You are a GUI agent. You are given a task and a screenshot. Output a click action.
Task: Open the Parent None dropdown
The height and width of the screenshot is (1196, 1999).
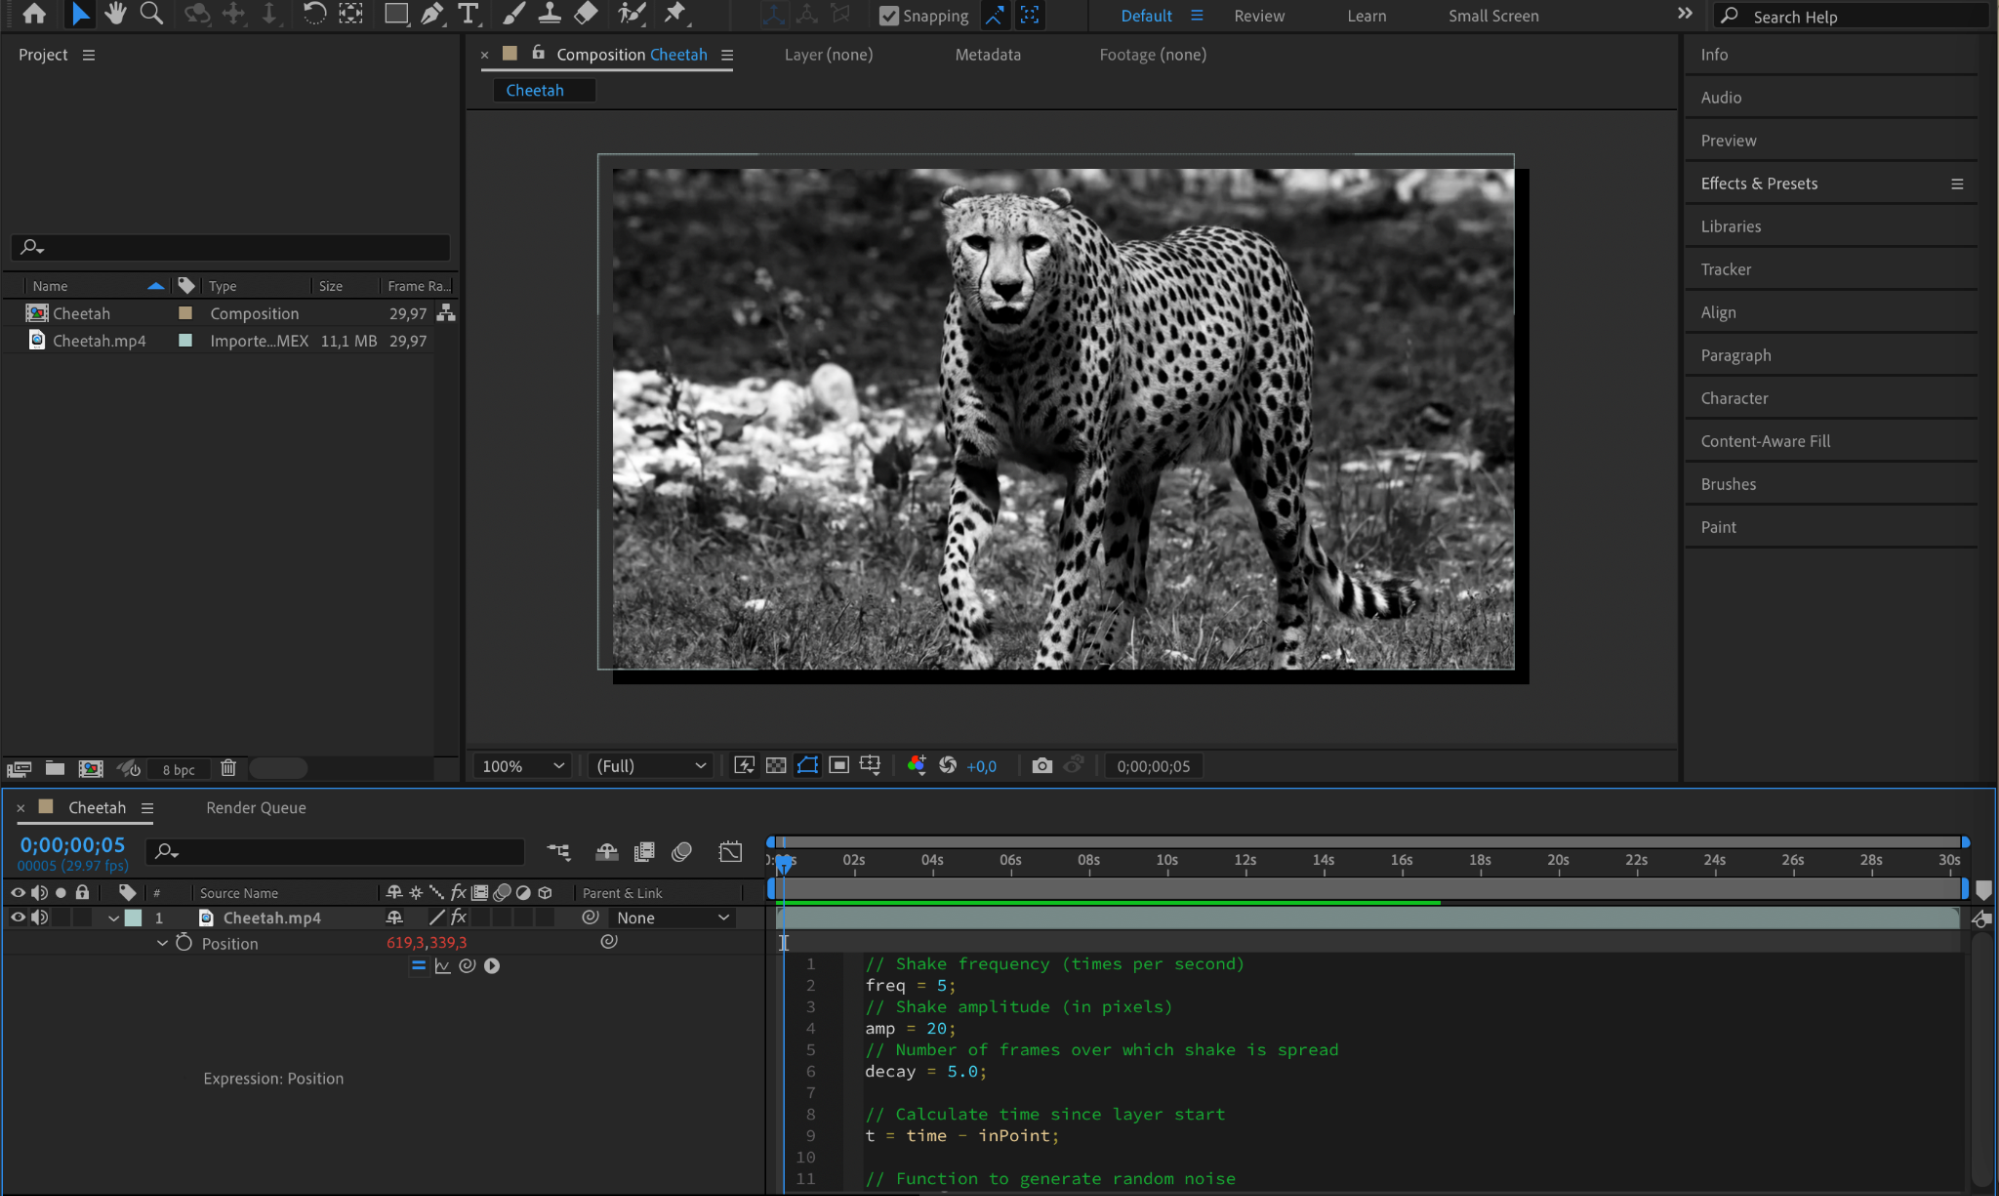tap(672, 918)
